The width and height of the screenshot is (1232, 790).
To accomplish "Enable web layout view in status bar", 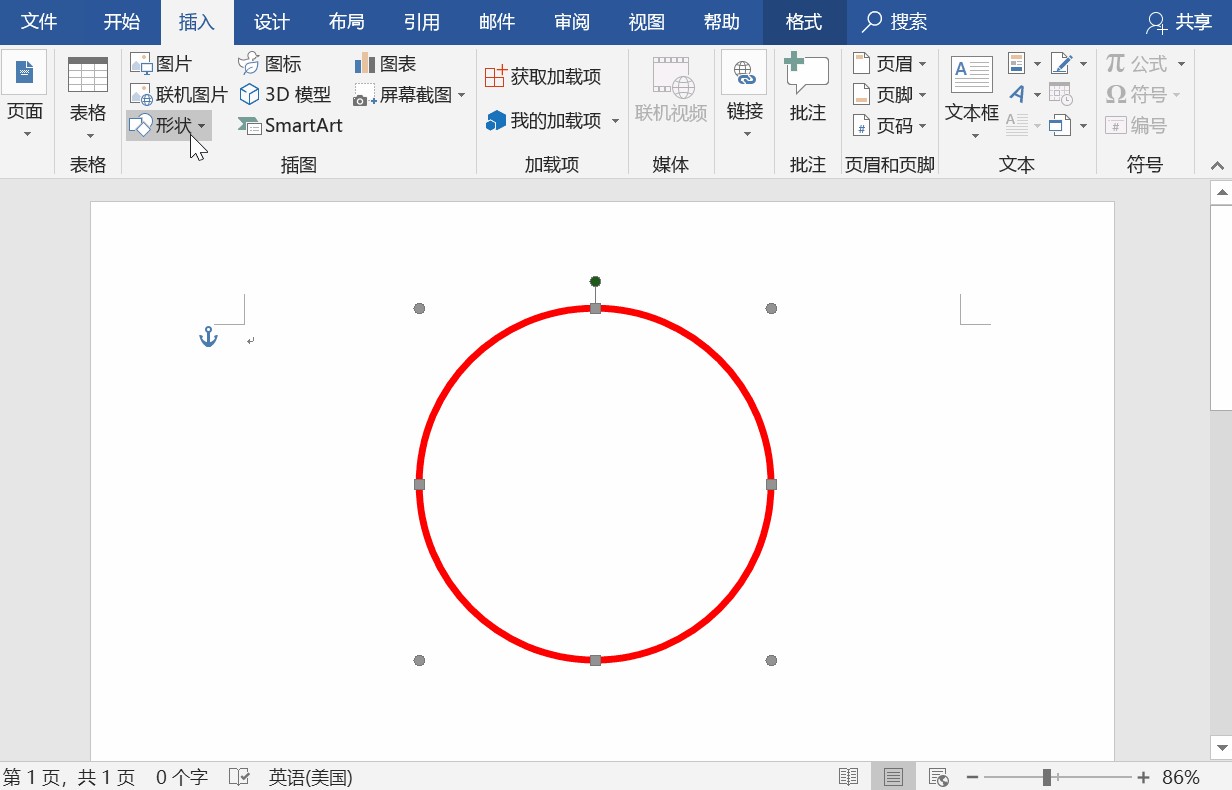I will (x=938, y=777).
